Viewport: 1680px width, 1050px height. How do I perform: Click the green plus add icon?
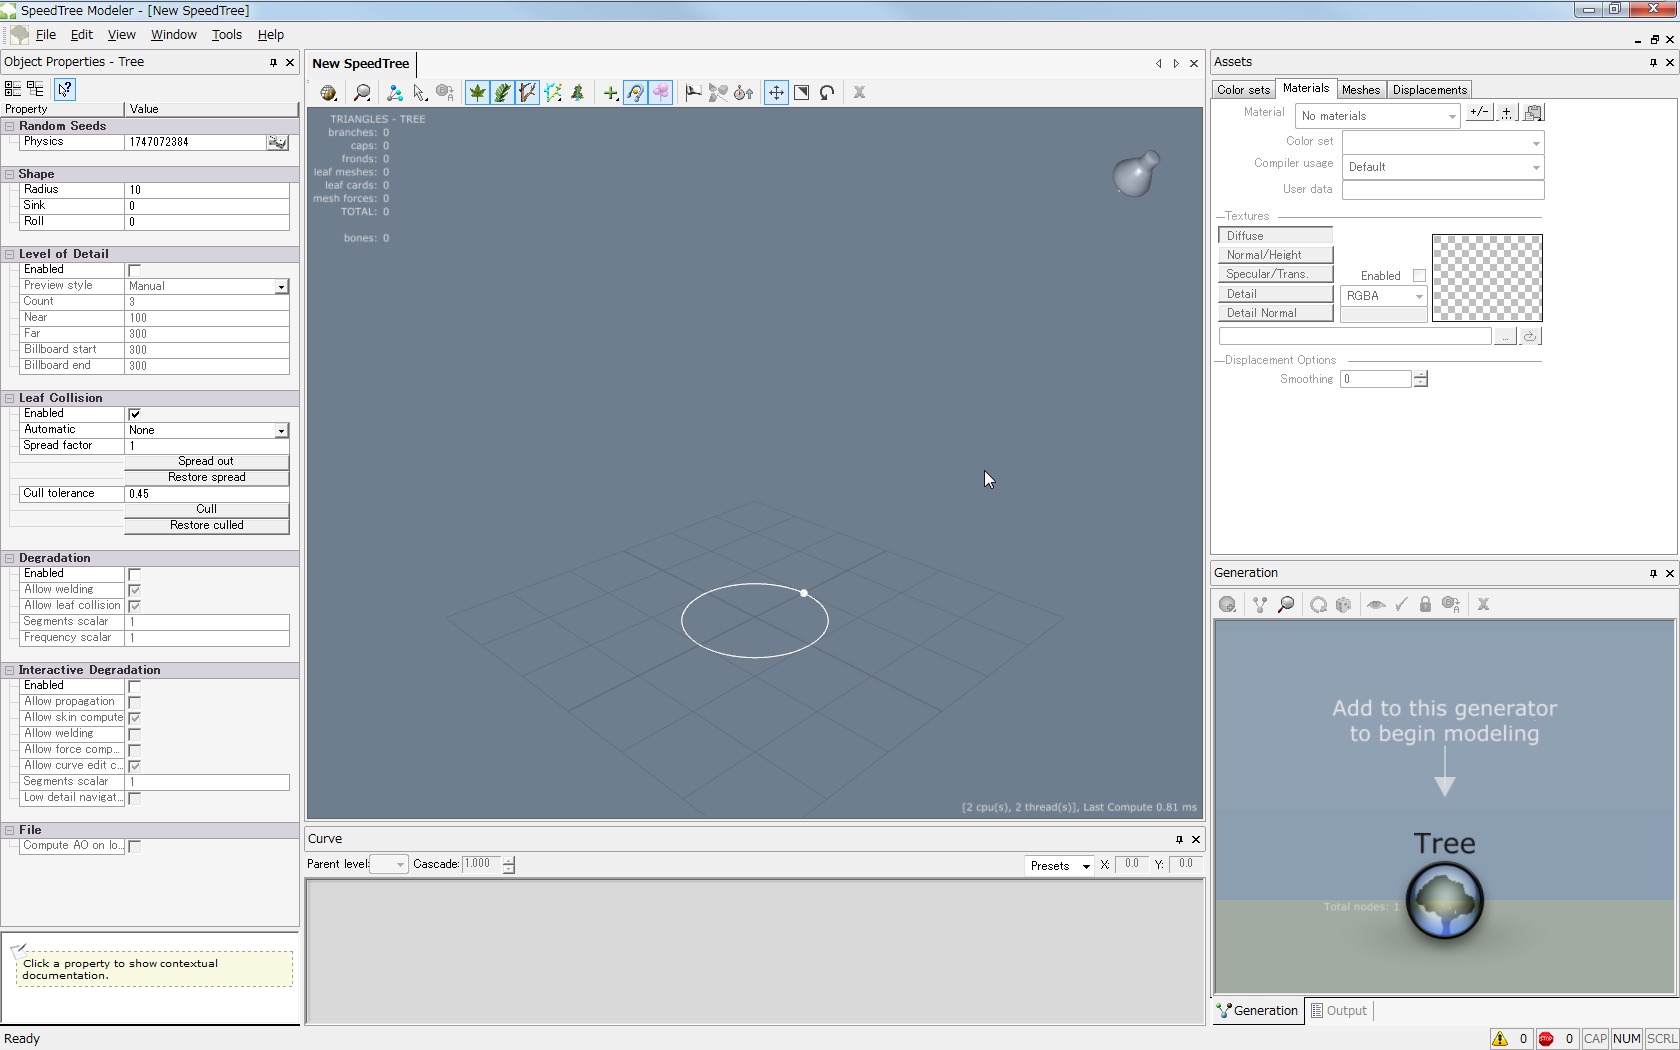point(610,93)
